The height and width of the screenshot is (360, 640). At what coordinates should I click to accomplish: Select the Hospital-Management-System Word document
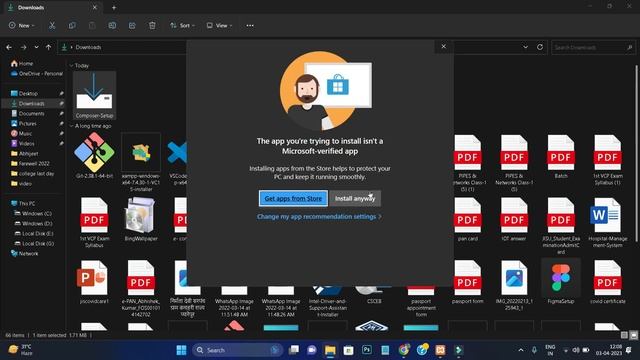[x=607, y=222]
